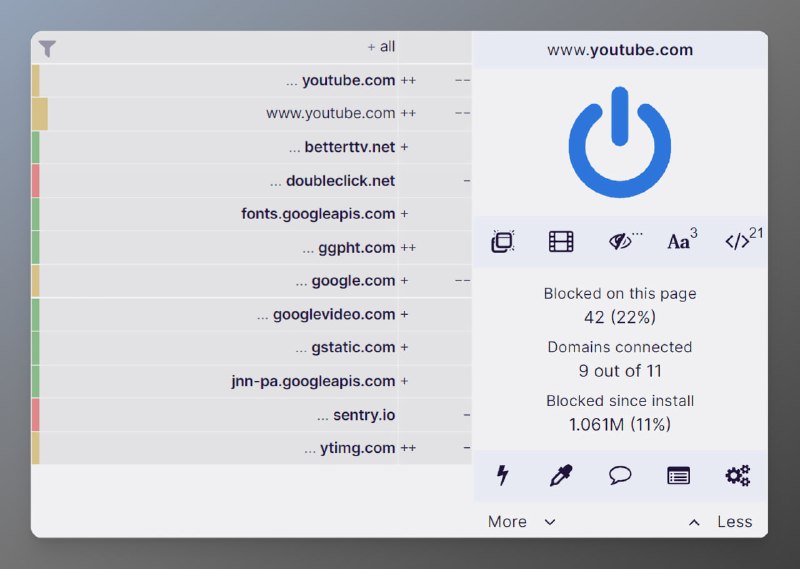Toggle pop-up blocking icon
This screenshot has height=569, width=800.
click(x=503, y=241)
